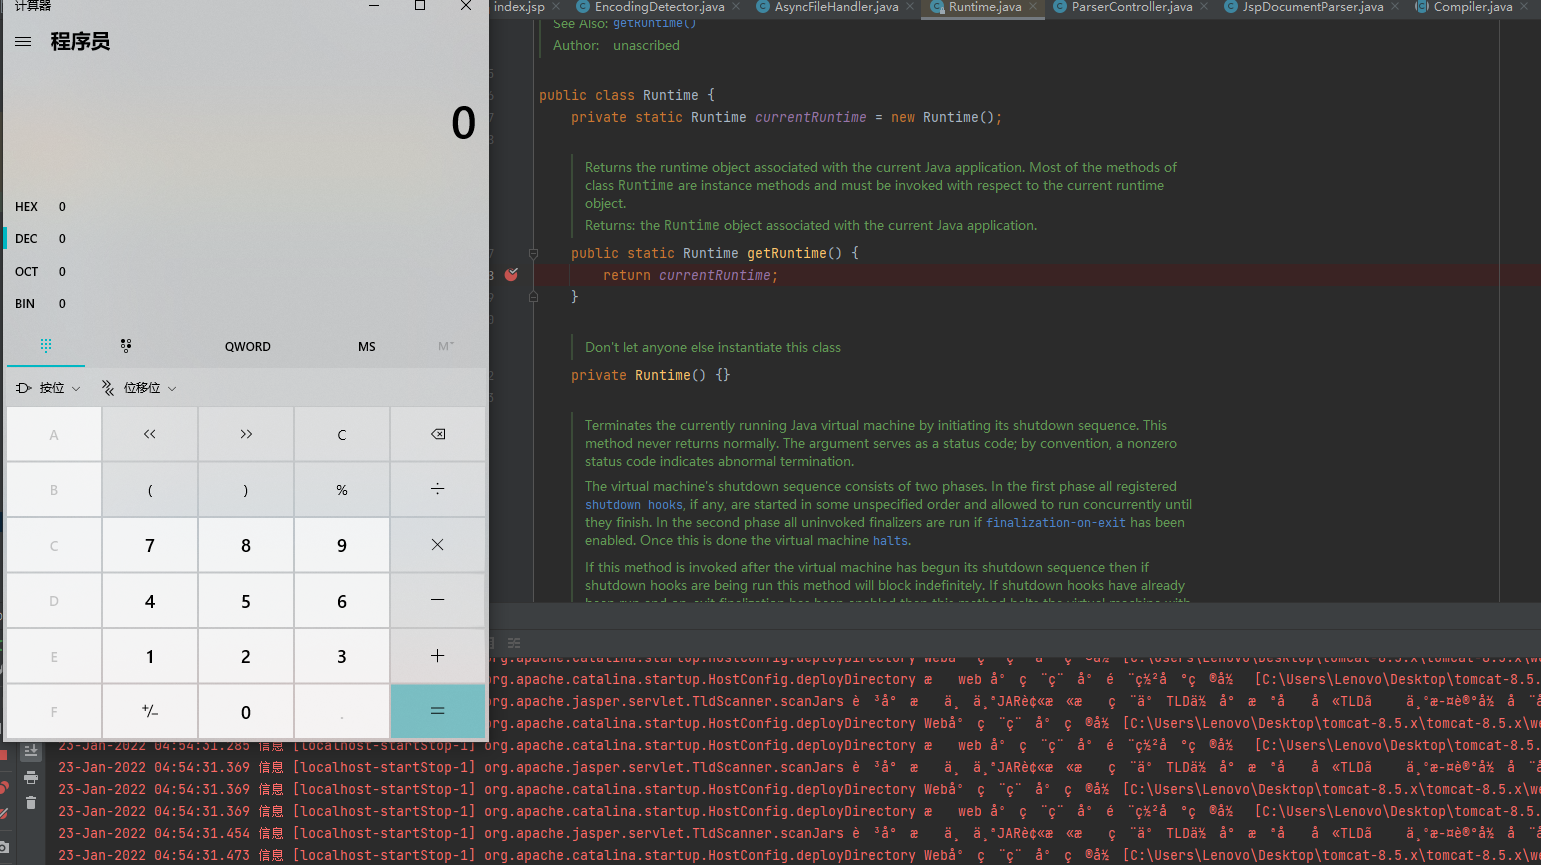This screenshot has width=1541, height=865.
Task: Close the JspDocumentParser.java editor tab
Action: (1395, 7)
